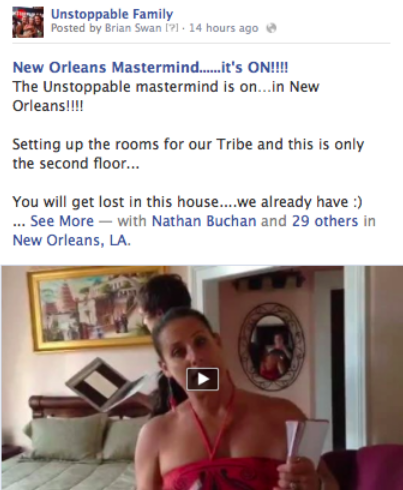The image size is (403, 490).
Task: Click the round mirror in video preview
Action: [x=273, y=347]
